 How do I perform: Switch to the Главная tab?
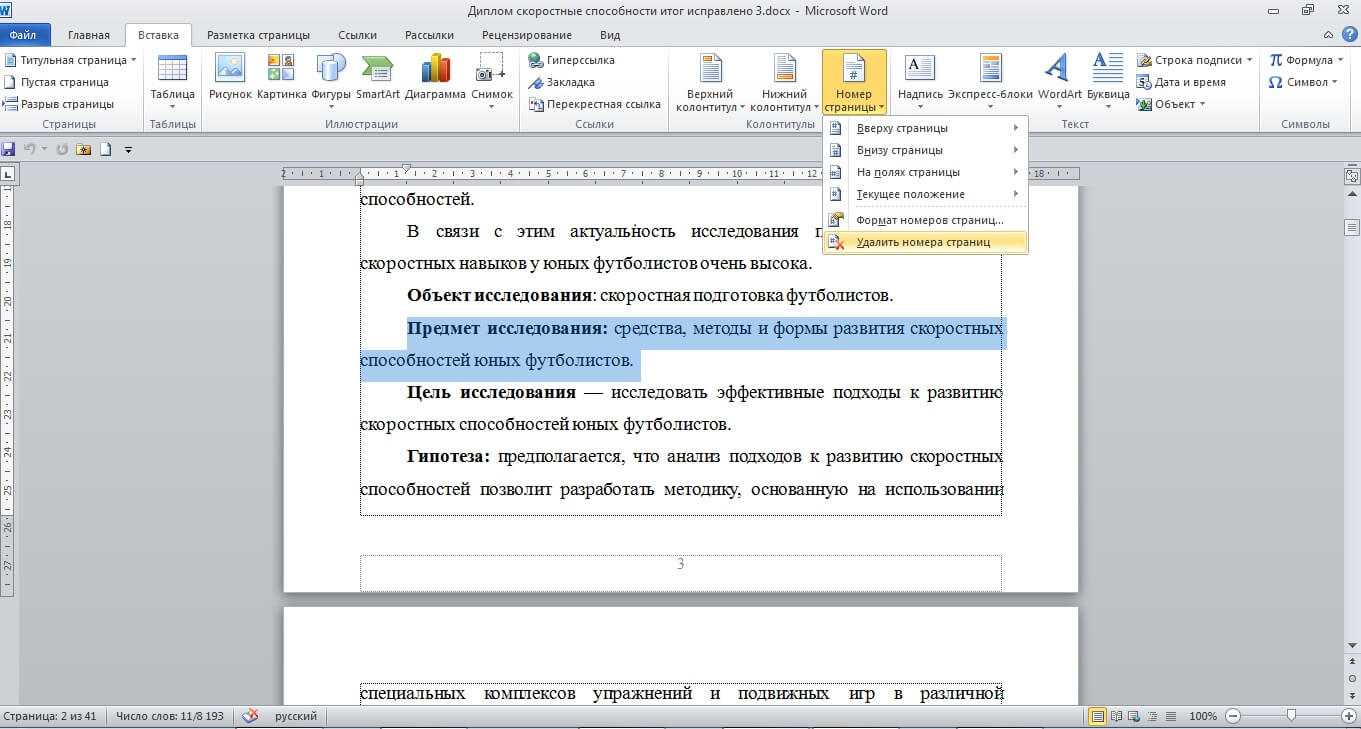89,35
